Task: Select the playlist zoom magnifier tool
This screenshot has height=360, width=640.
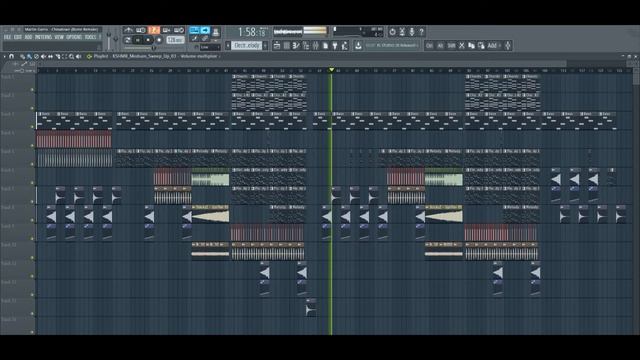Action: [72, 56]
